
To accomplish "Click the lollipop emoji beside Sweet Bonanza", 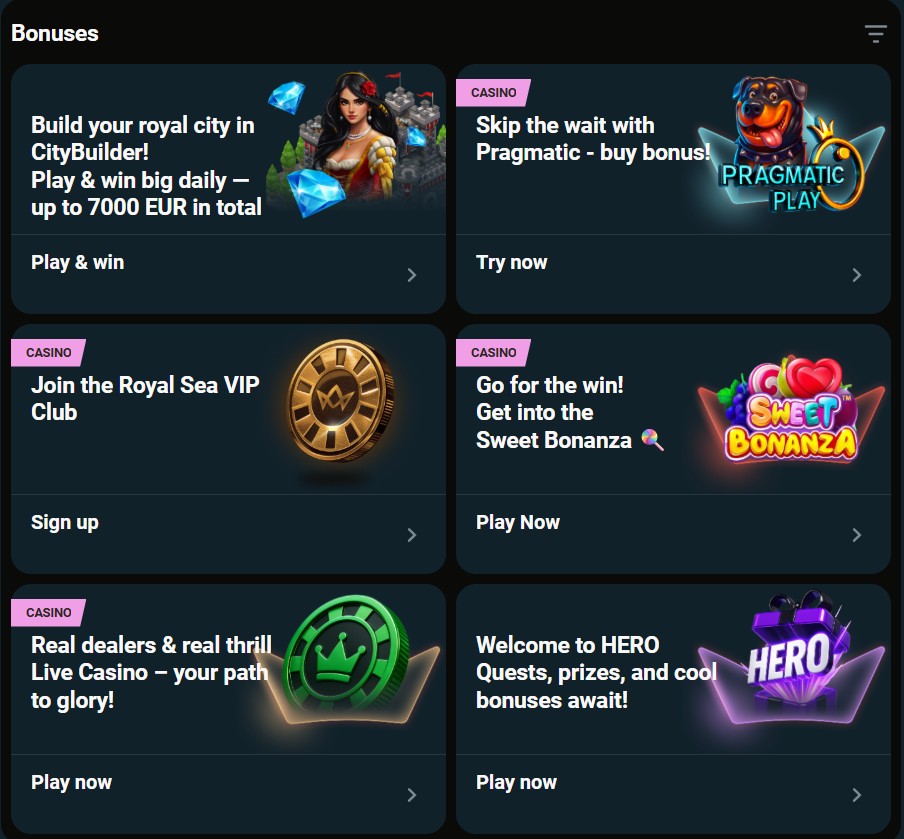I will pyautogui.click(x=652, y=440).
